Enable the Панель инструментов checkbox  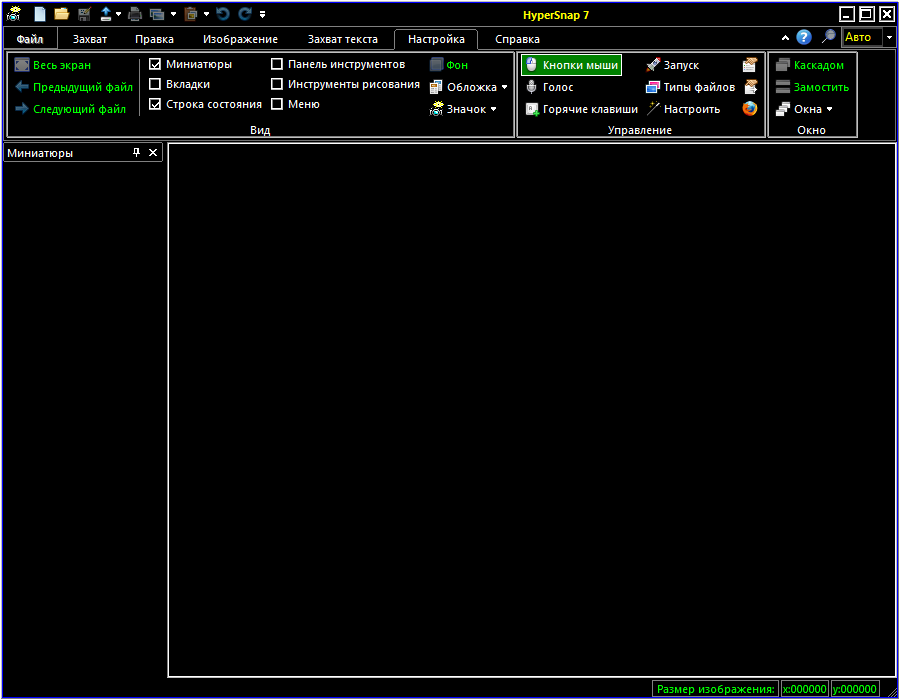(277, 64)
